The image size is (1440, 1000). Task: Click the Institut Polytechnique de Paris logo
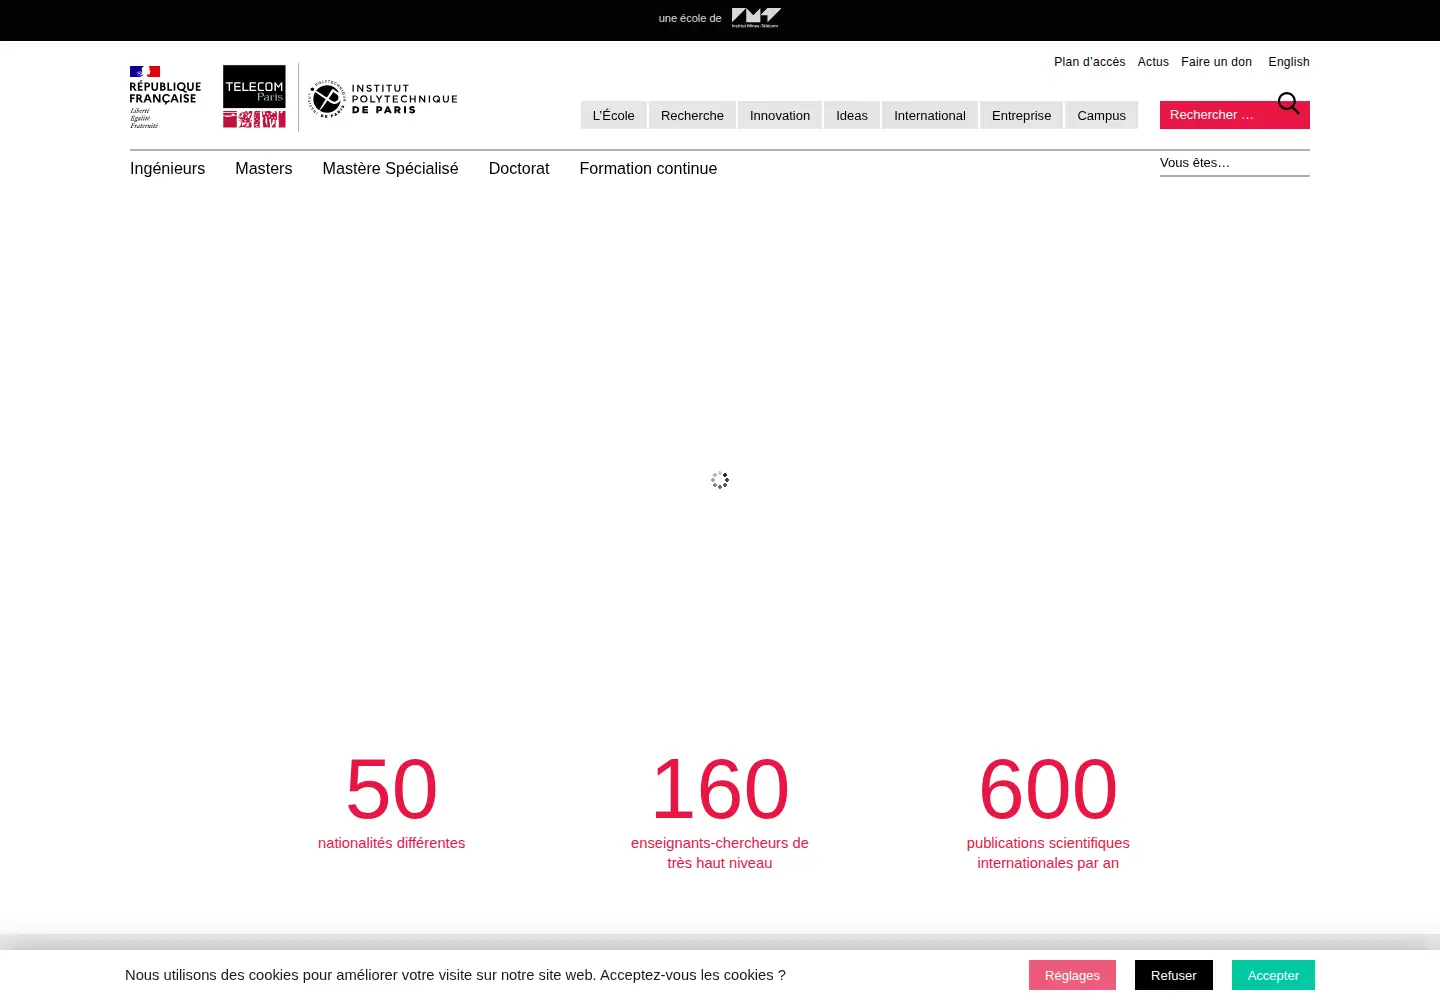coord(383,99)
